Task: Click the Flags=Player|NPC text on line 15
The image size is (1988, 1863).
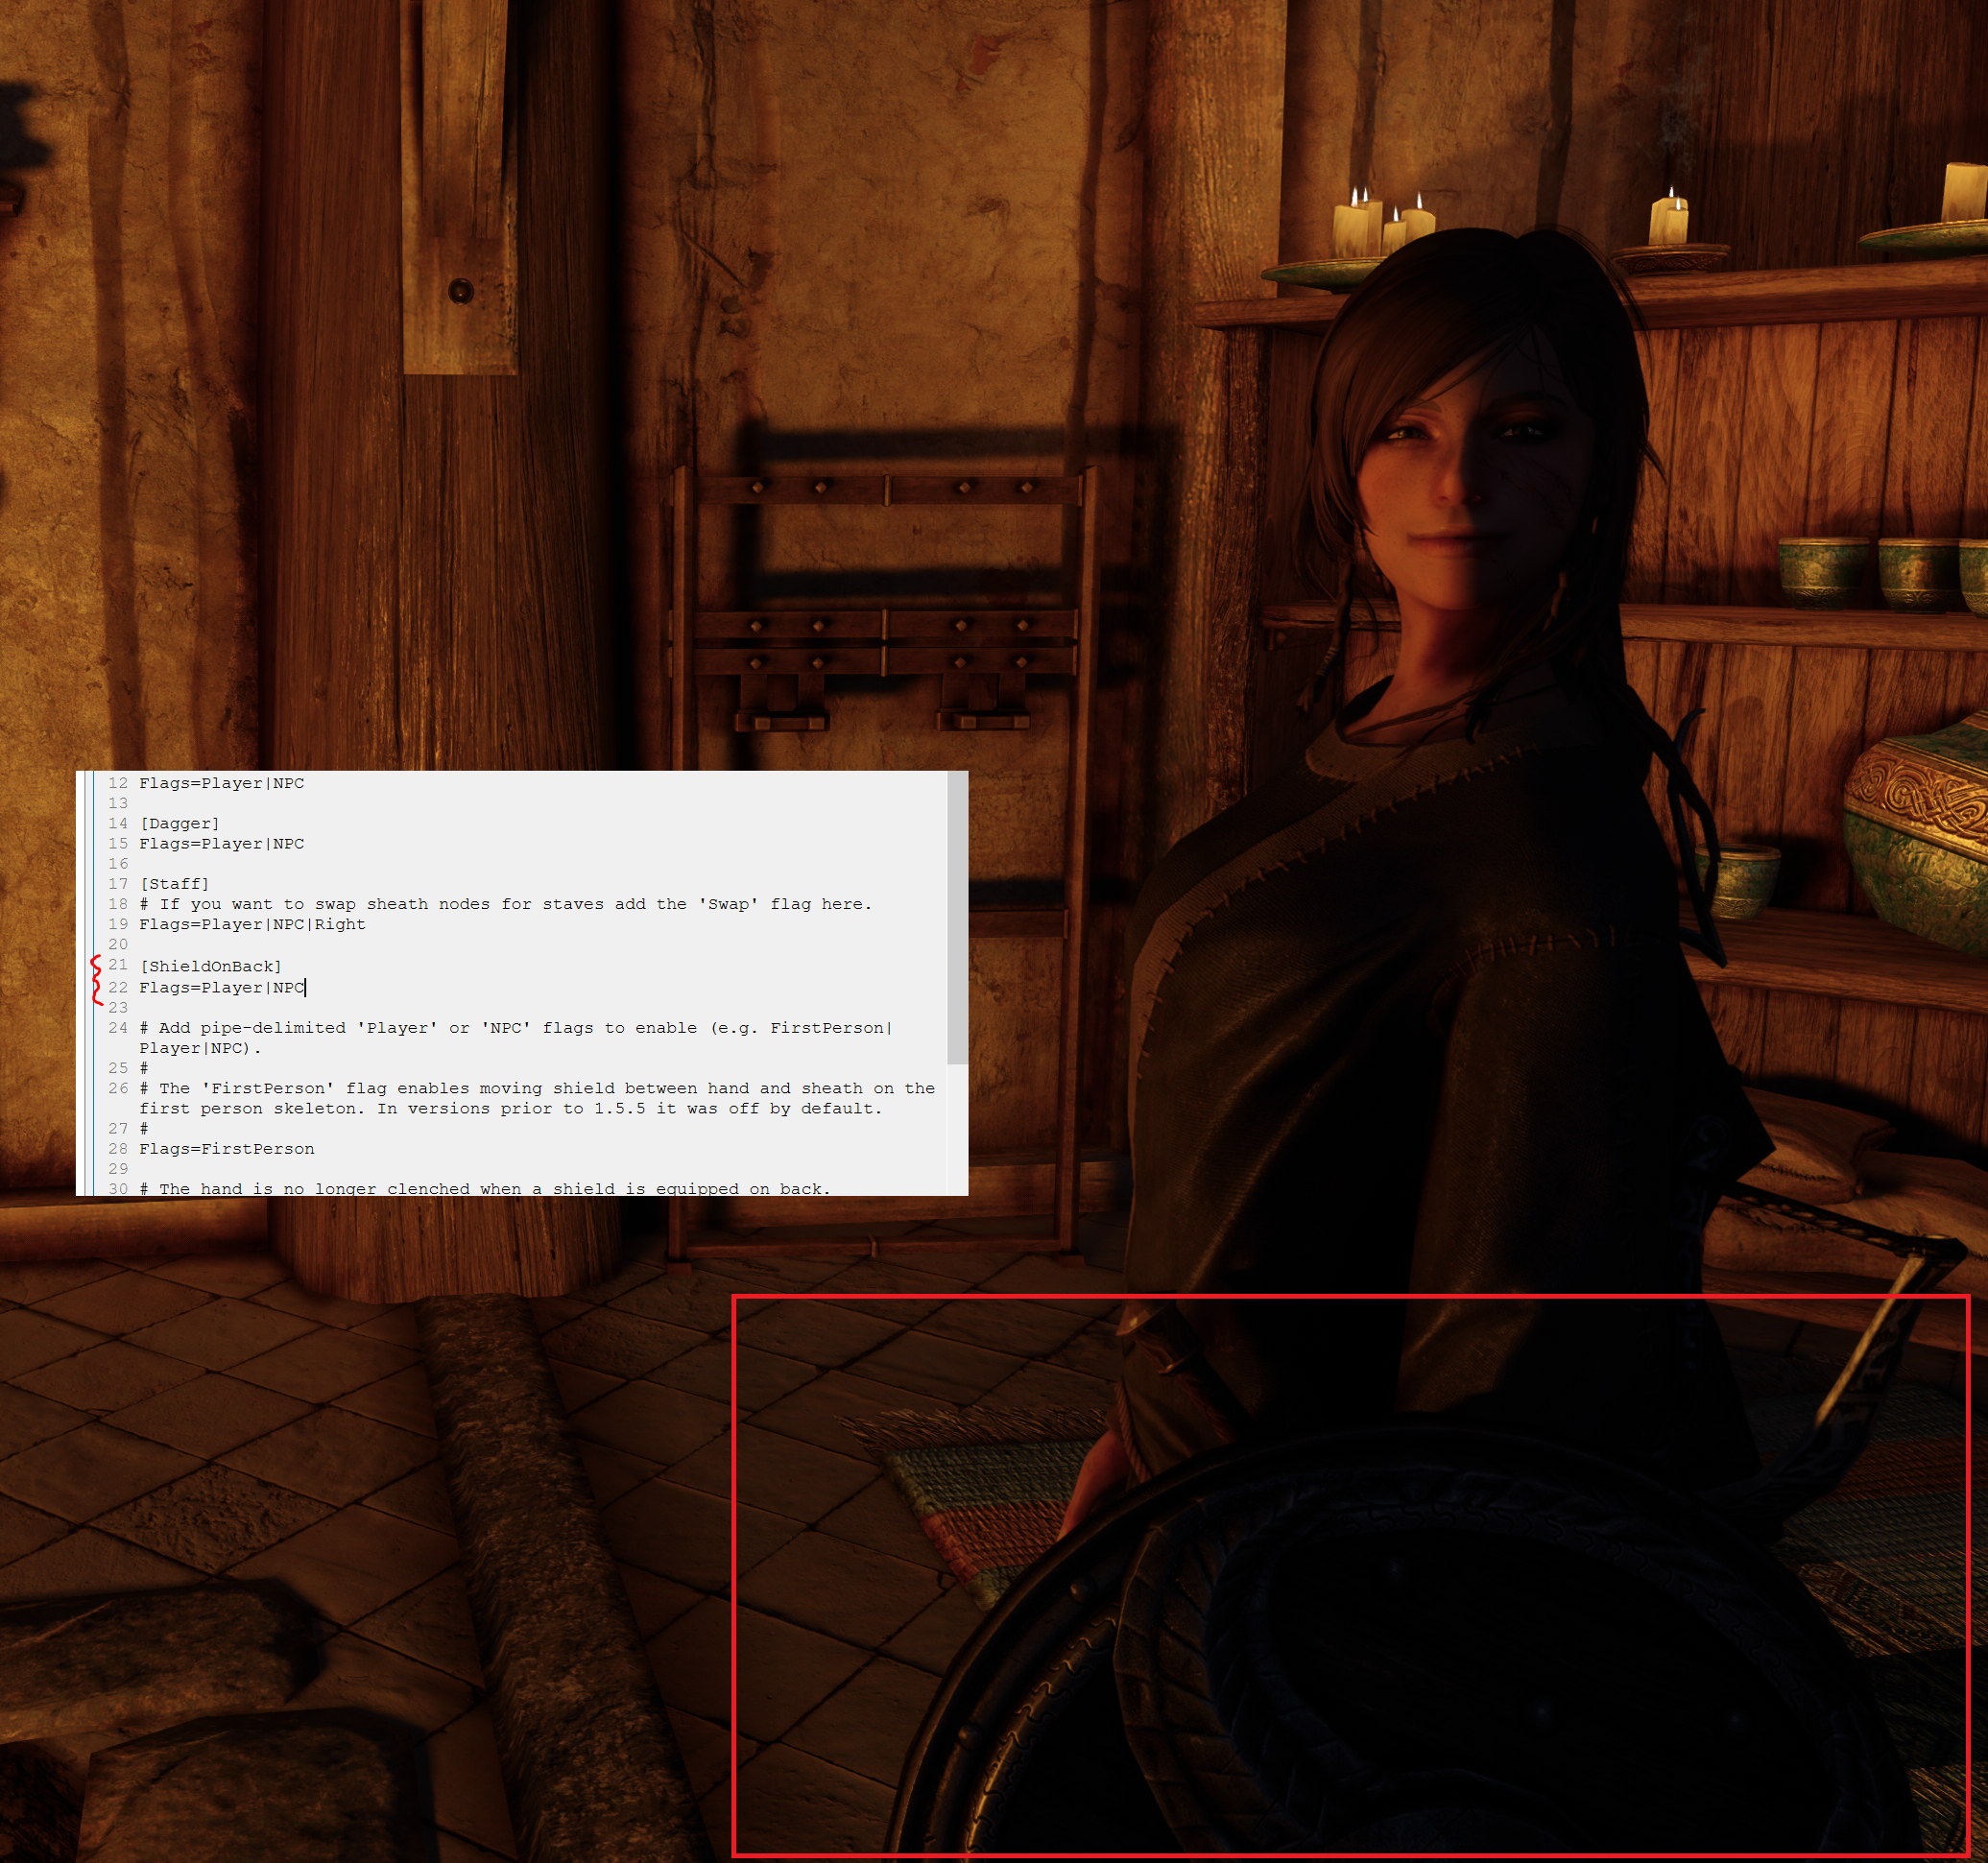Action: click(222, 844)
